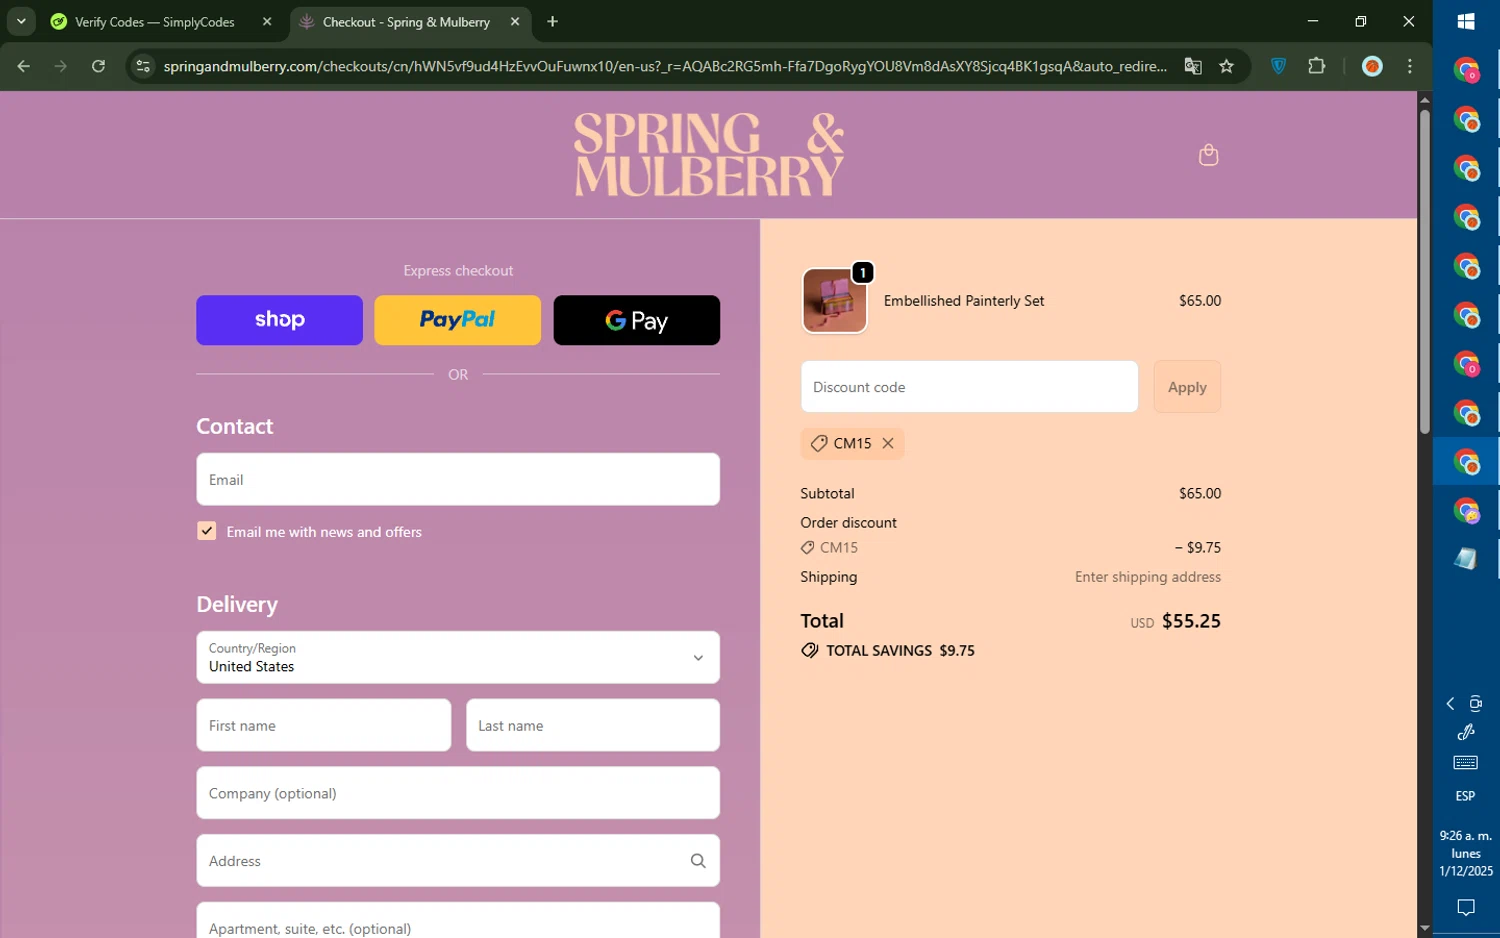The width and height of the screenshot is (1500, 938).
Task: Close the Checkout Spring & Mulberry tab
Action: point(514,21)
